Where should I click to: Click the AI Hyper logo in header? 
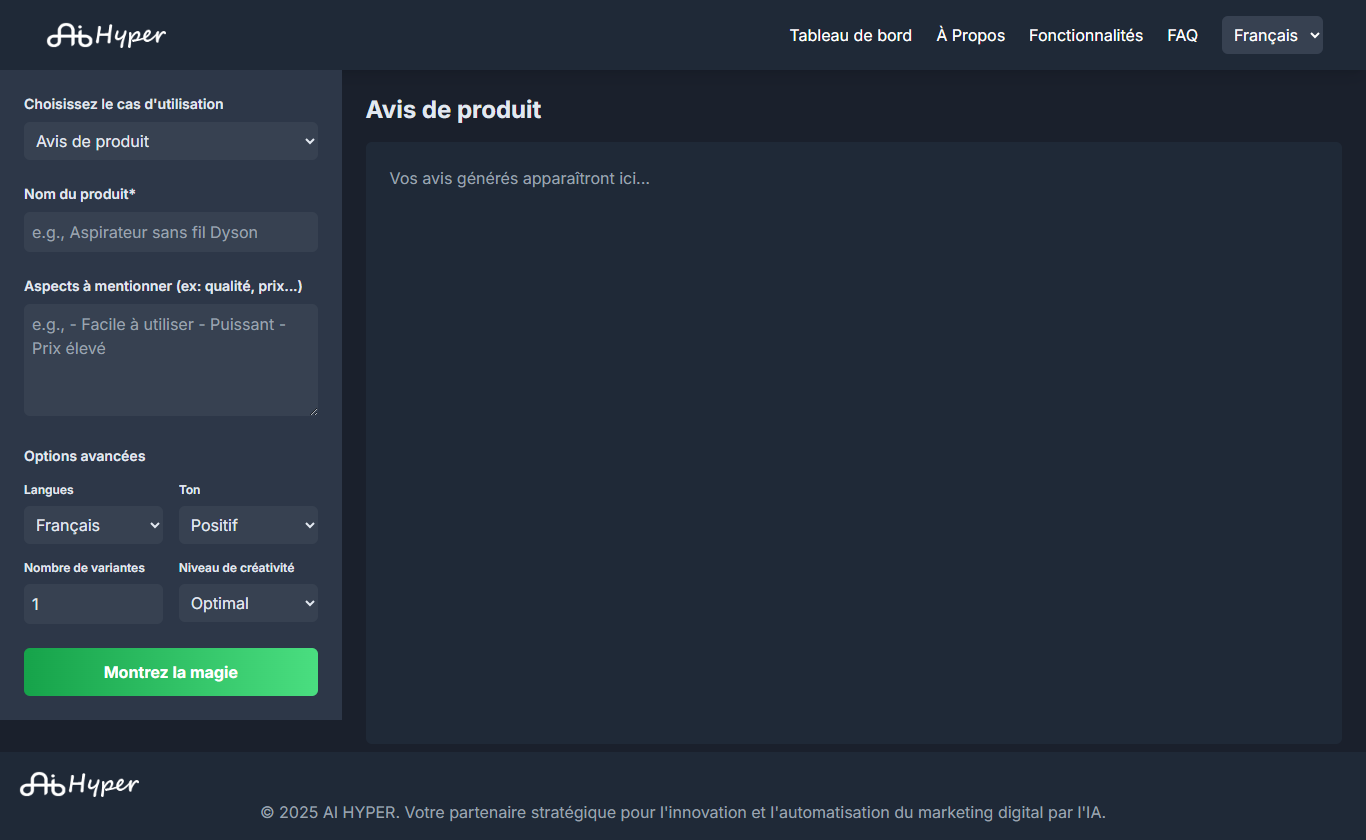click(106, 35)
